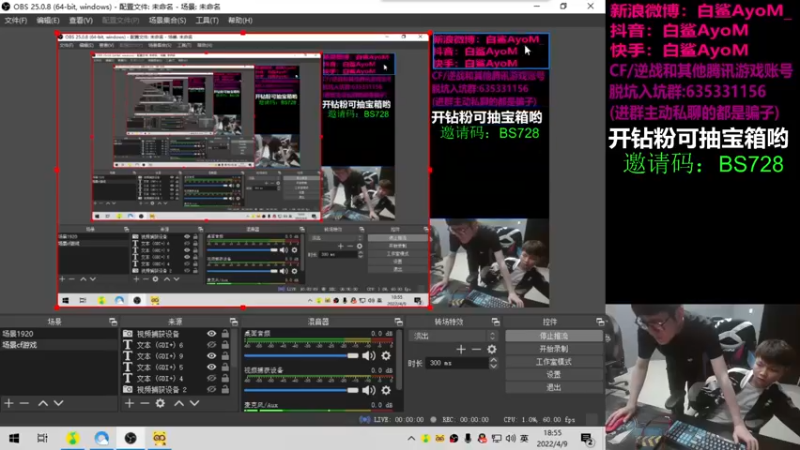Click the 时长 300 ms input field
The height and width of the screenshot is (450, 800).
(x=457, y=363)
